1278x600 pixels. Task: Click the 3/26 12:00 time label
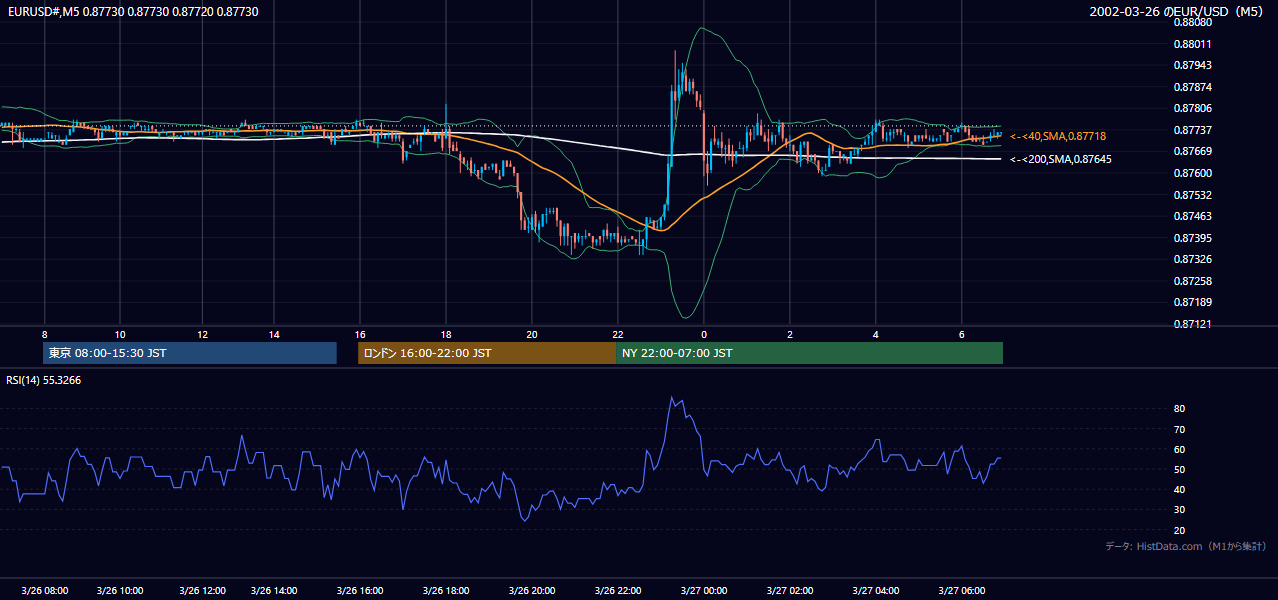(x=203, y=590)
